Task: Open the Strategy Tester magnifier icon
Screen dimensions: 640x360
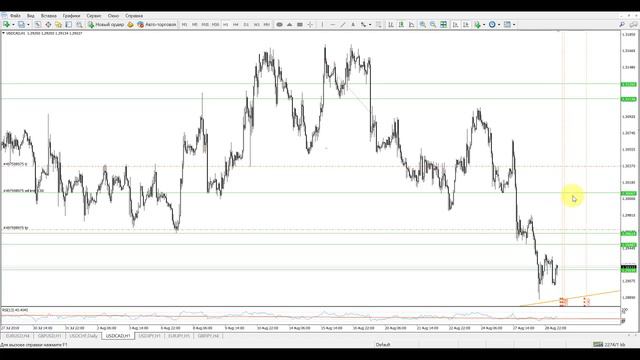Action: (79, 24)
